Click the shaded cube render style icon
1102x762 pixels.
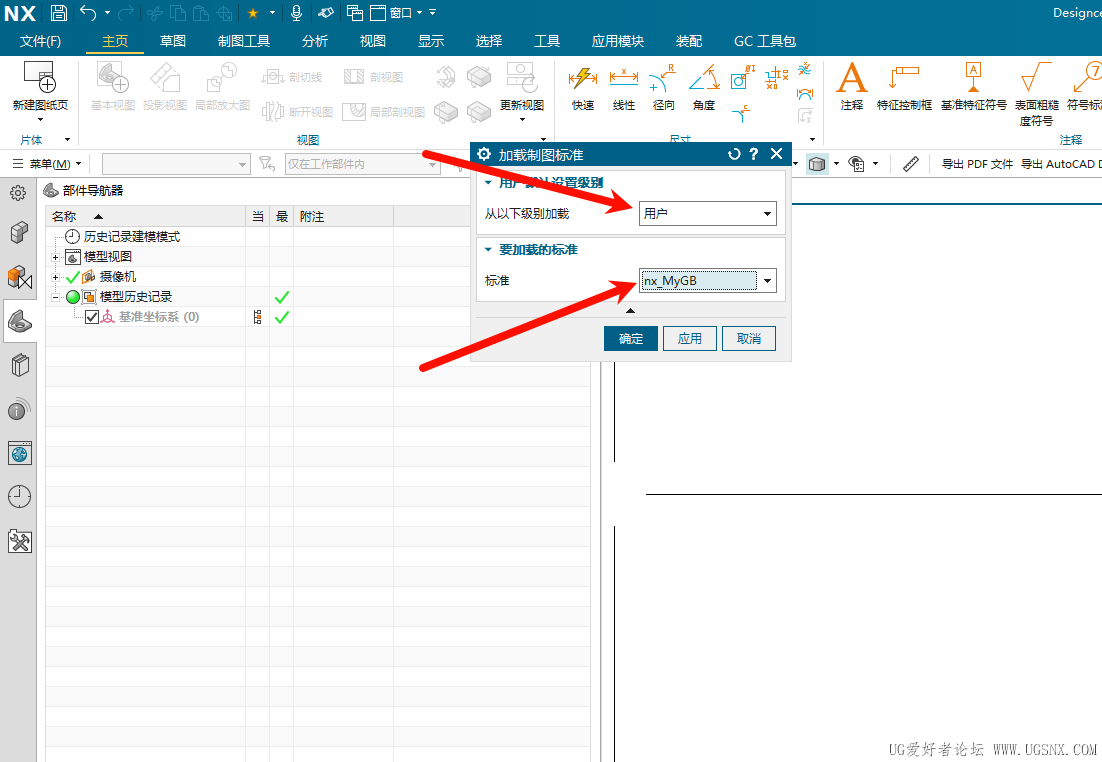click(817, 164)
